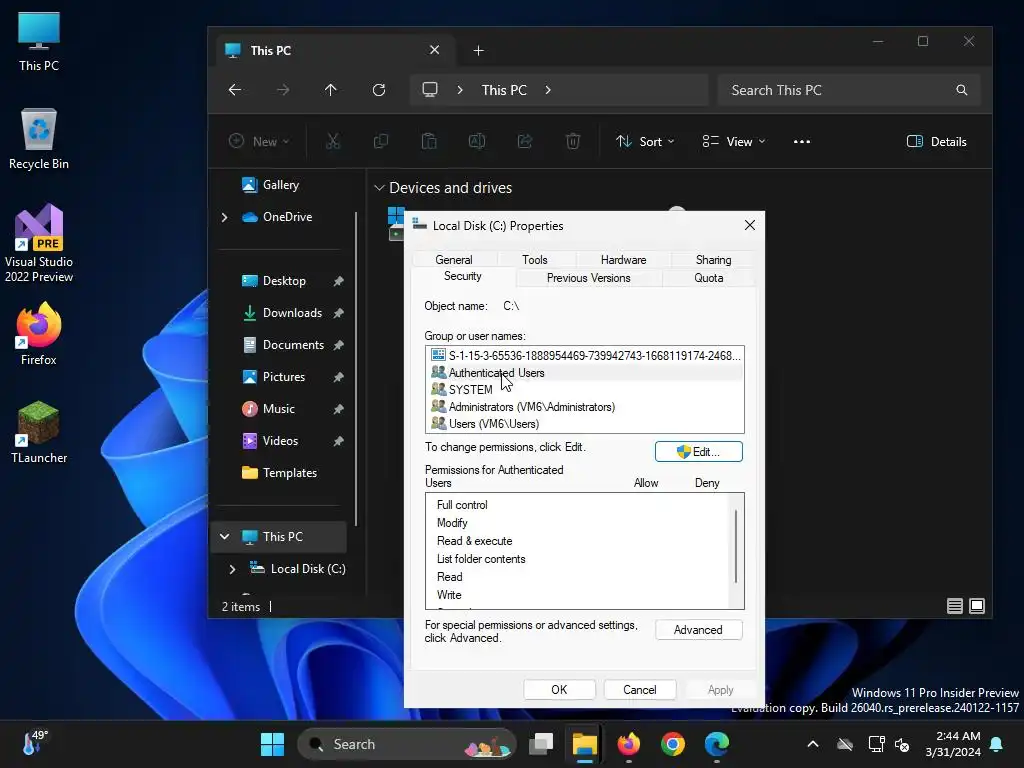The image size is (1024, 768).
Task: Switch to large icons view icon
Action: pos(977,606)
